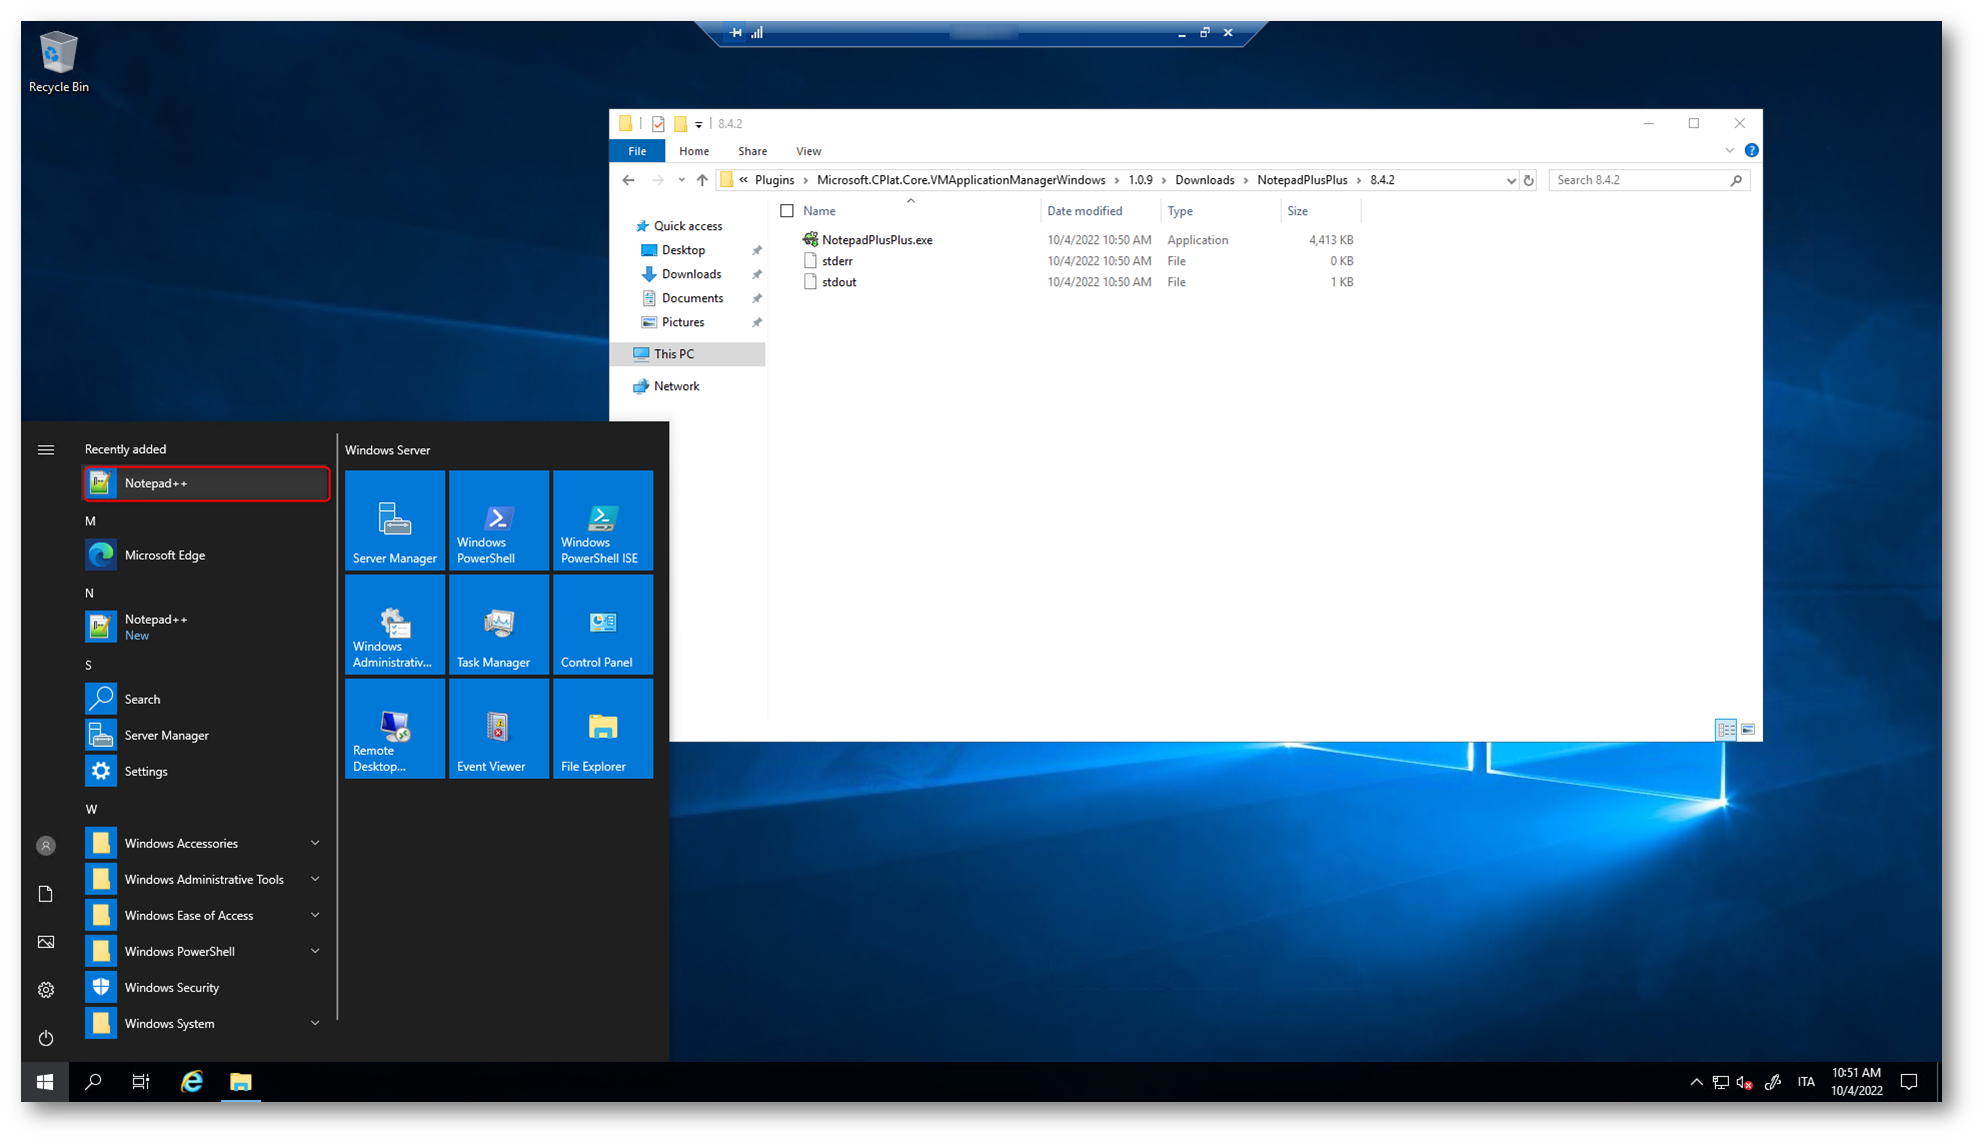
Task: Click the Start menu hamburger icon
Action: (x=46, y=450)
